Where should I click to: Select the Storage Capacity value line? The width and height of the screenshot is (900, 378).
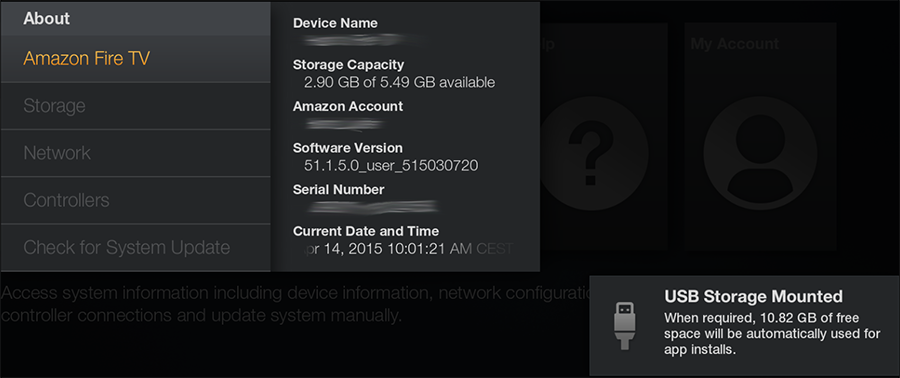pos(399,83)
